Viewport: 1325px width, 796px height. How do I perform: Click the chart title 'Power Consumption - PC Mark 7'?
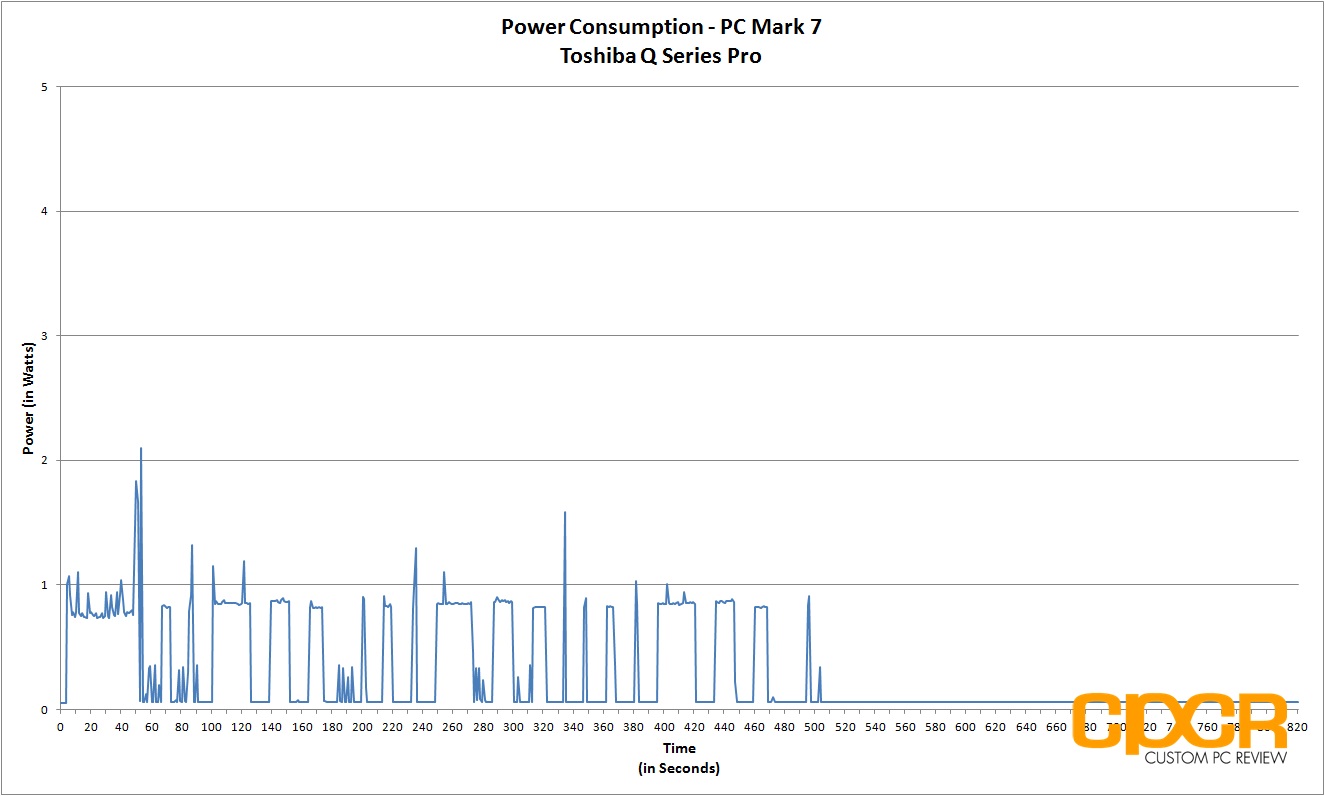pyautogui.click(x=661, y=27)
